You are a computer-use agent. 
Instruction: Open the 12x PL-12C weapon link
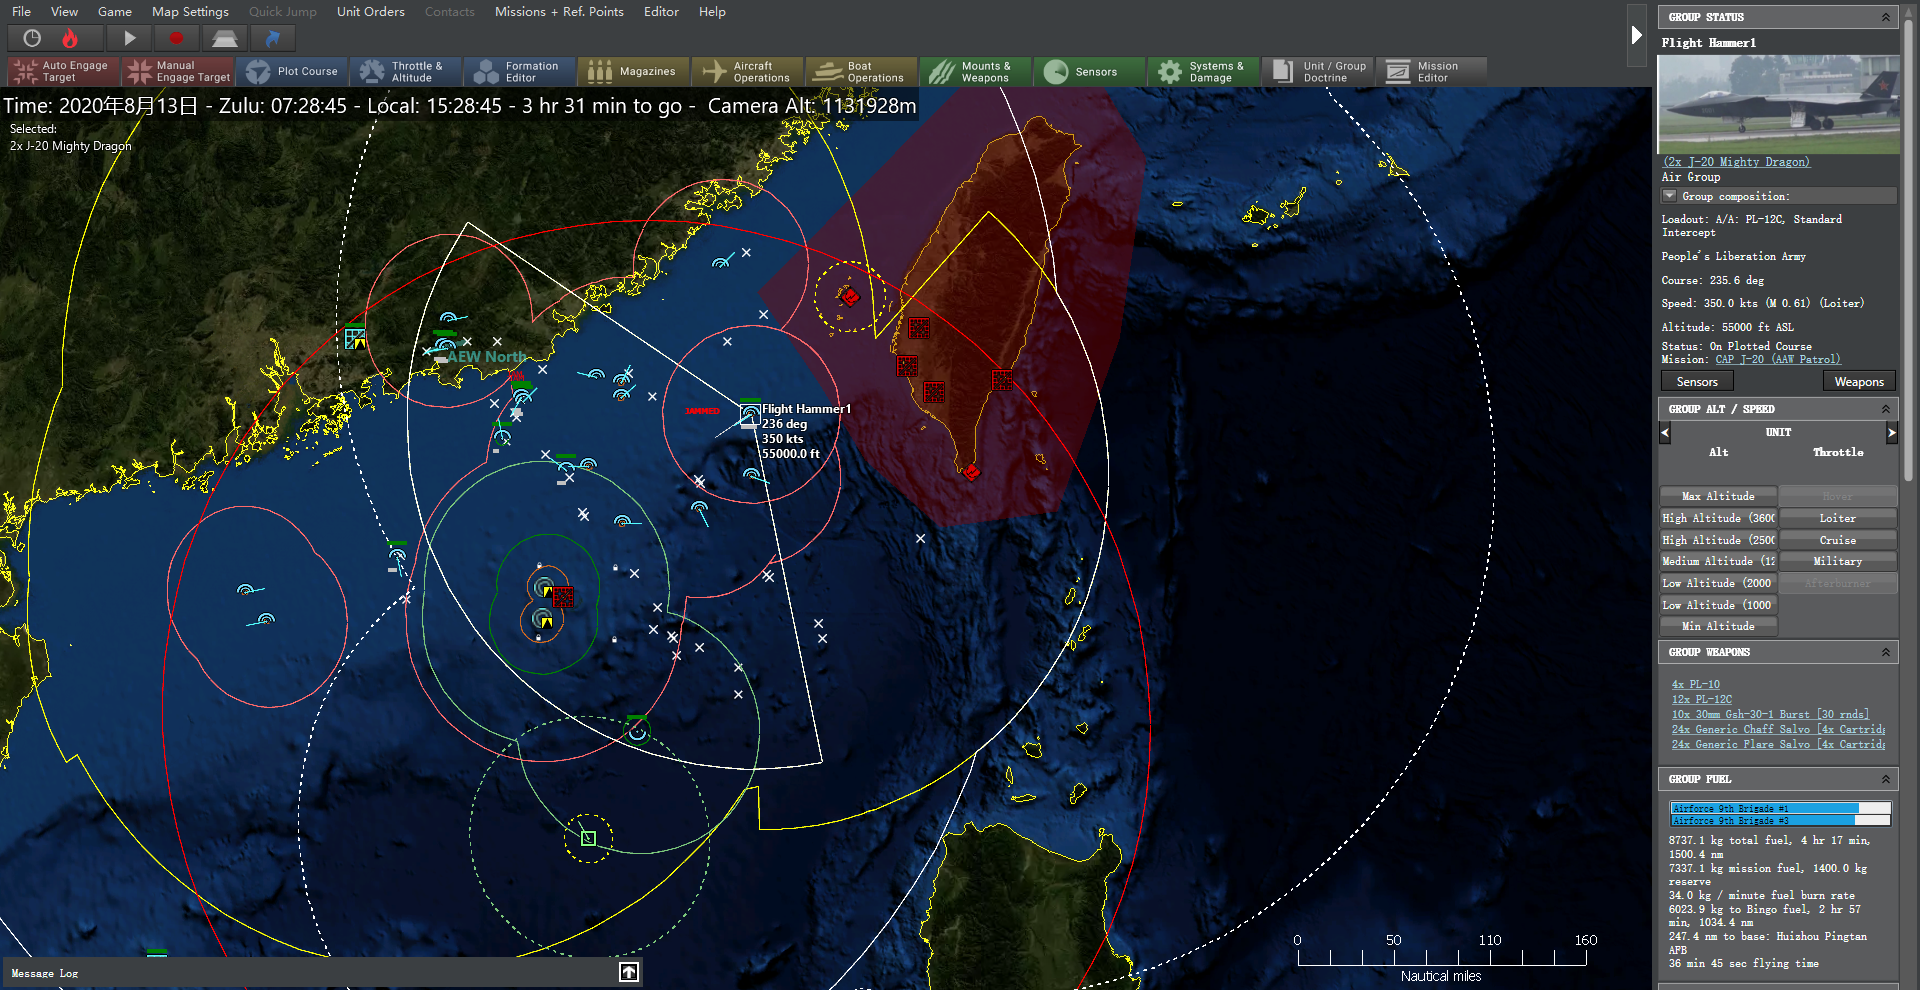click(x=1702, y=700)
